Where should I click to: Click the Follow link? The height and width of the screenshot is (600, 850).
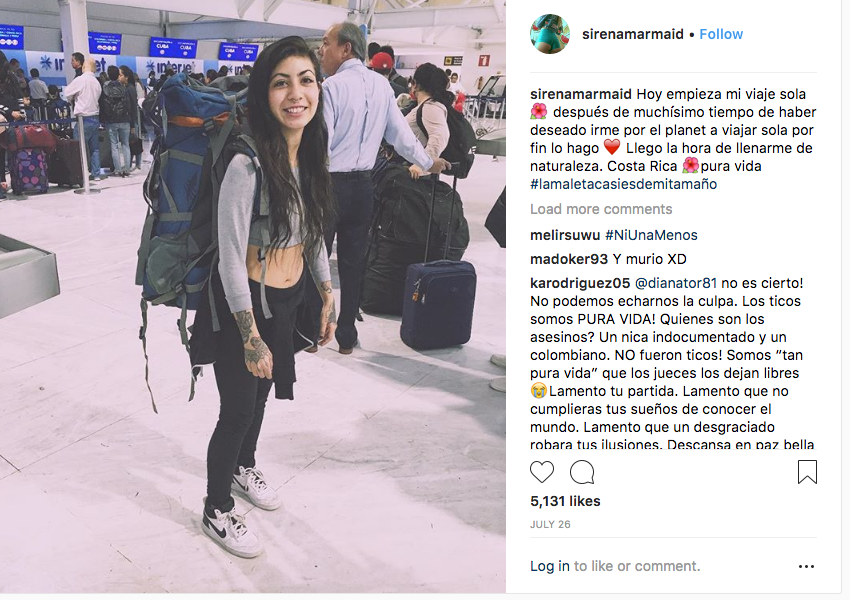point(720,34)
